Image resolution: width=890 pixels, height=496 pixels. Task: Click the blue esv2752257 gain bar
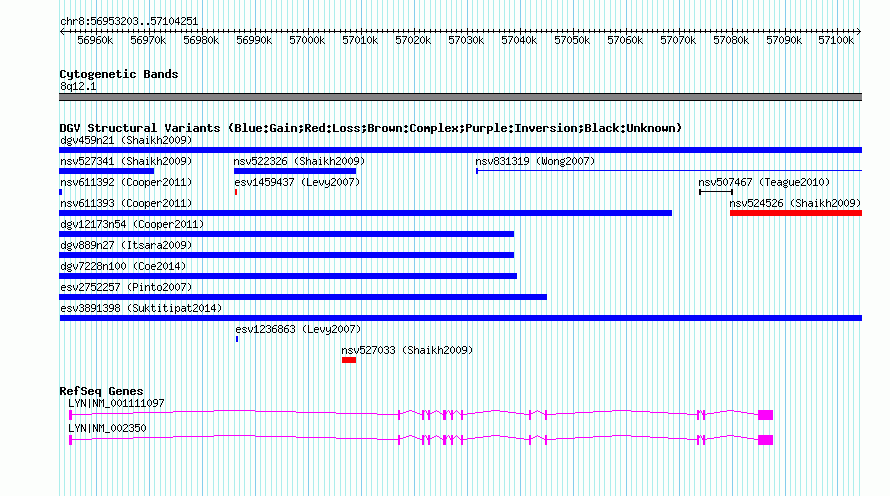(x=303, y=297)
